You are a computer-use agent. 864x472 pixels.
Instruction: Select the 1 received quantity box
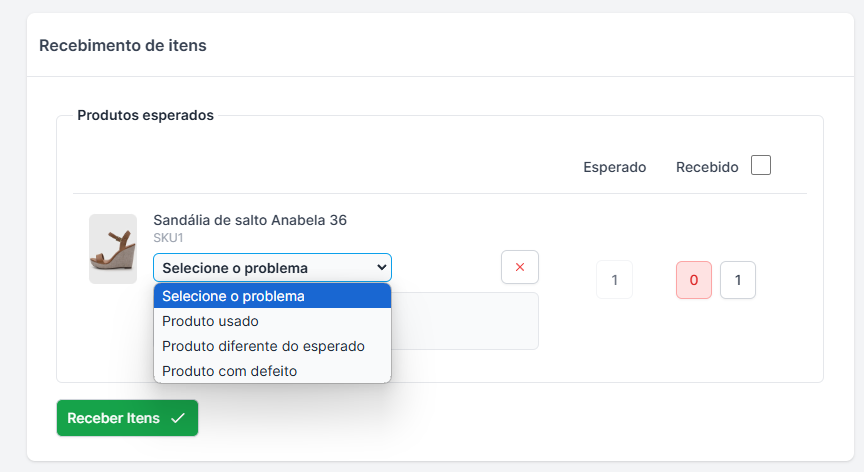click(x=738, y=280)
